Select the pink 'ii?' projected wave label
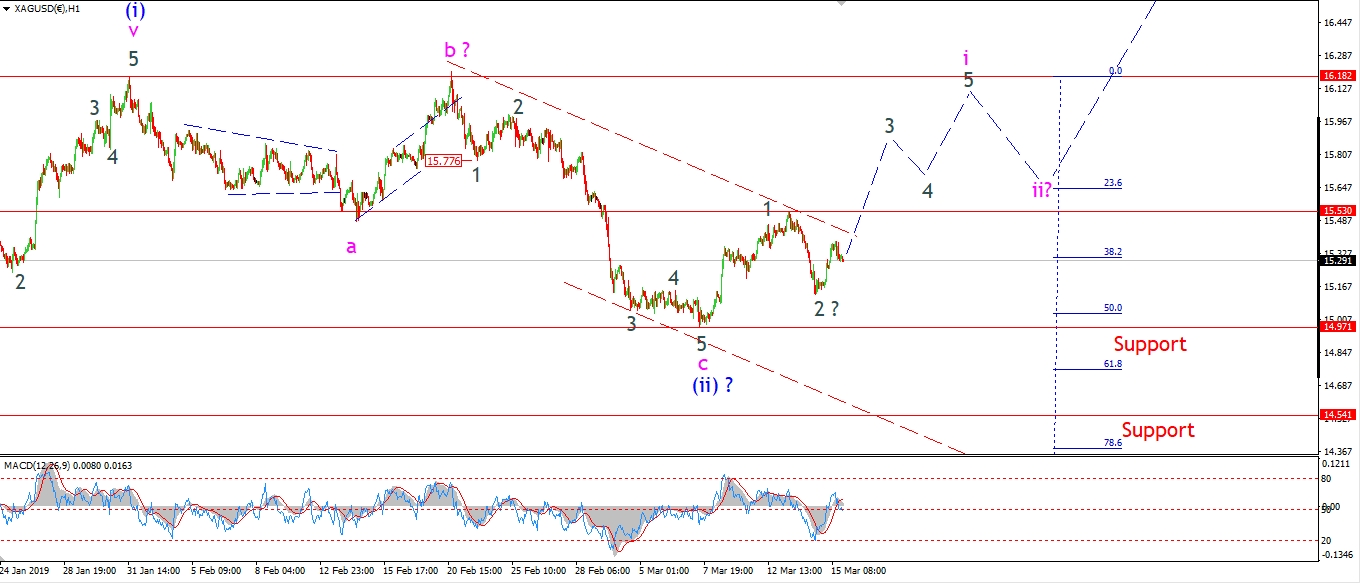The height and width of the screenshot is (584, 1361). point(1043,190)
